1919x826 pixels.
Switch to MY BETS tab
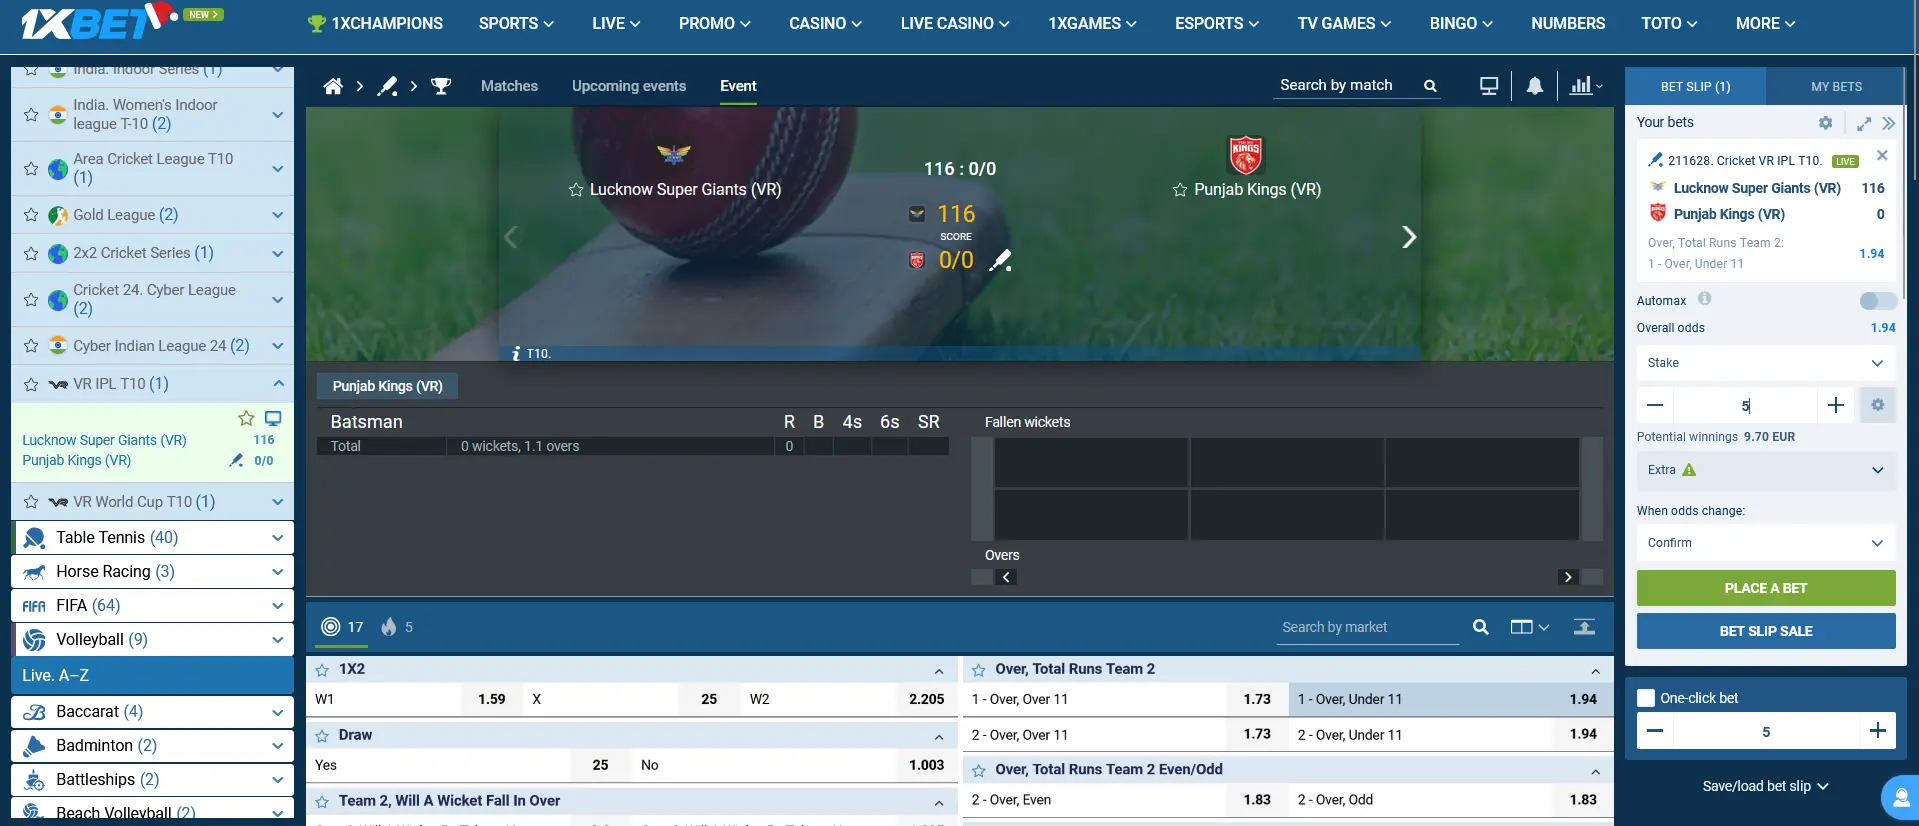coord(1836,87)
